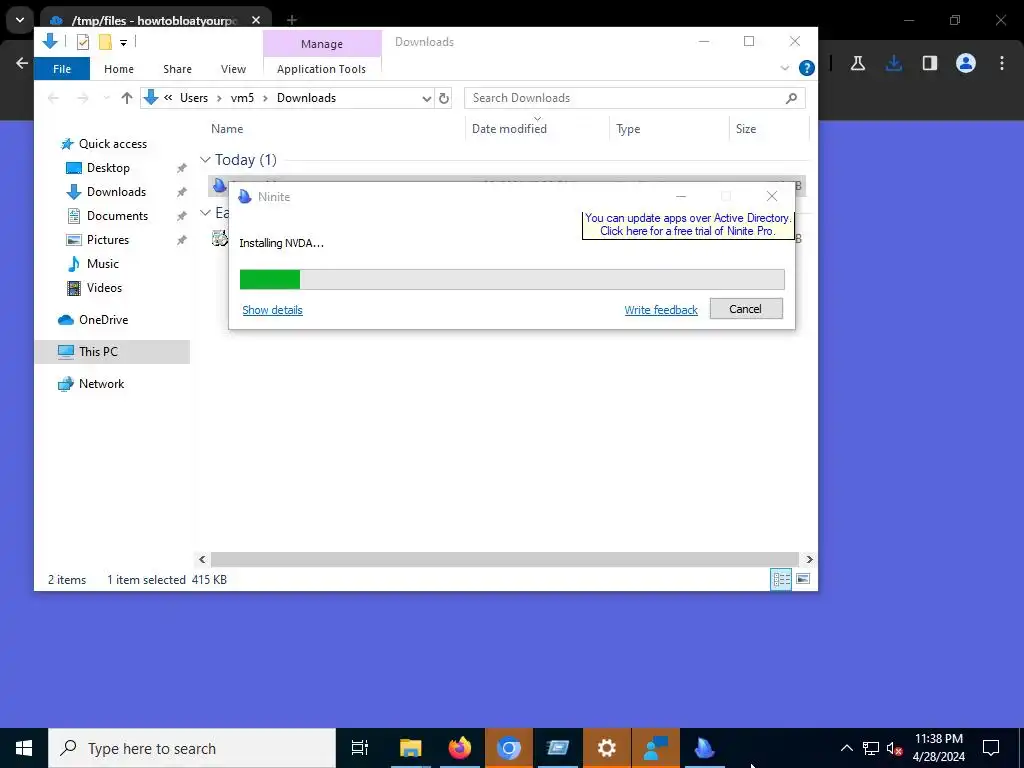Click the Ninite Pro trial tooltip

688,225
